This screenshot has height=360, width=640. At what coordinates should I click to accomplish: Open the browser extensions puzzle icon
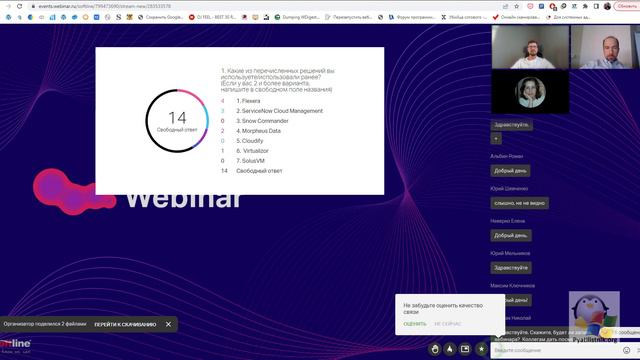coord(585,6)
